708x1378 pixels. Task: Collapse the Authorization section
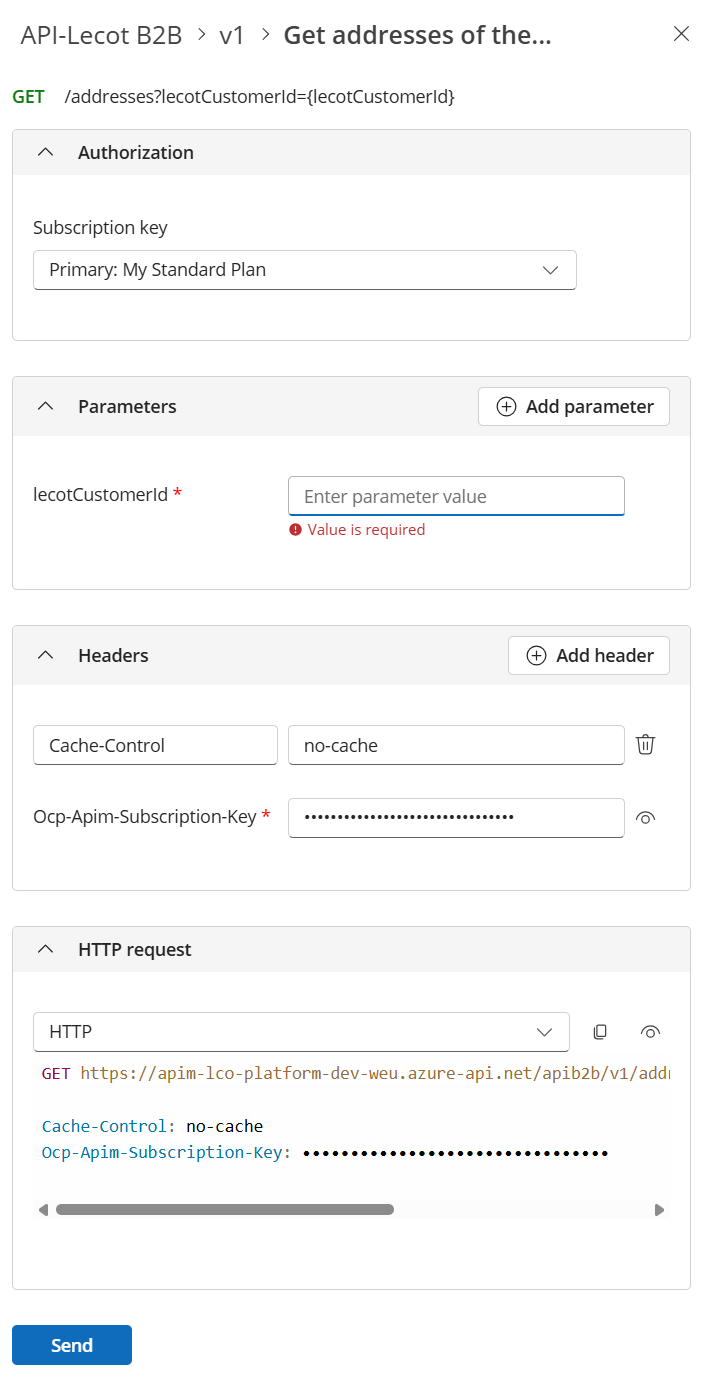point(45,153)
